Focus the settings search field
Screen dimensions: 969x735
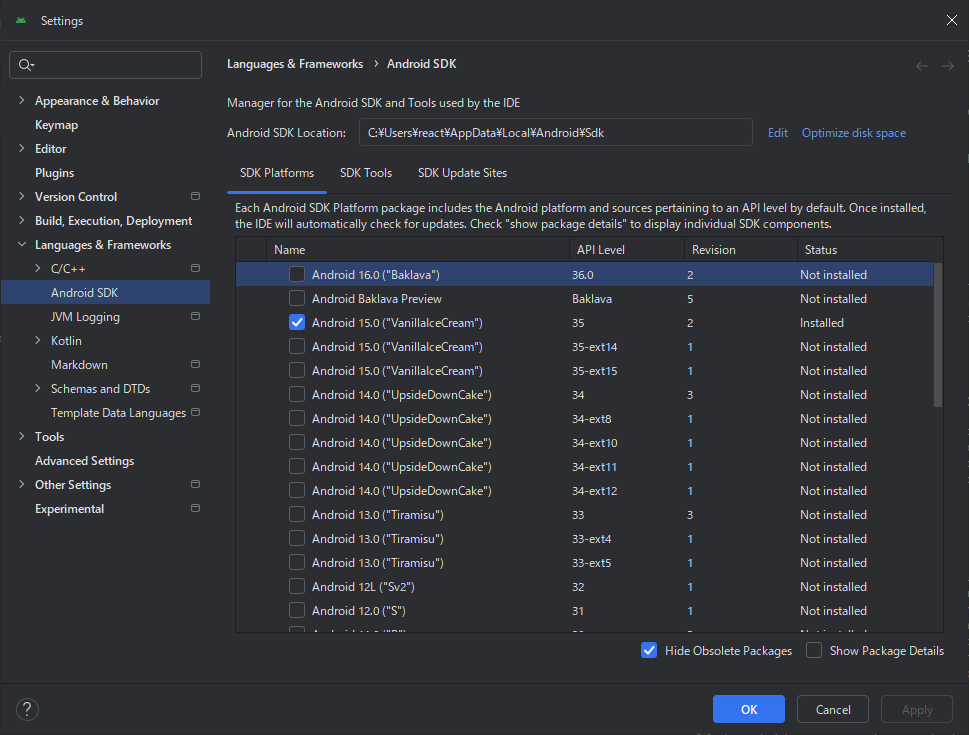coord(106,65)
